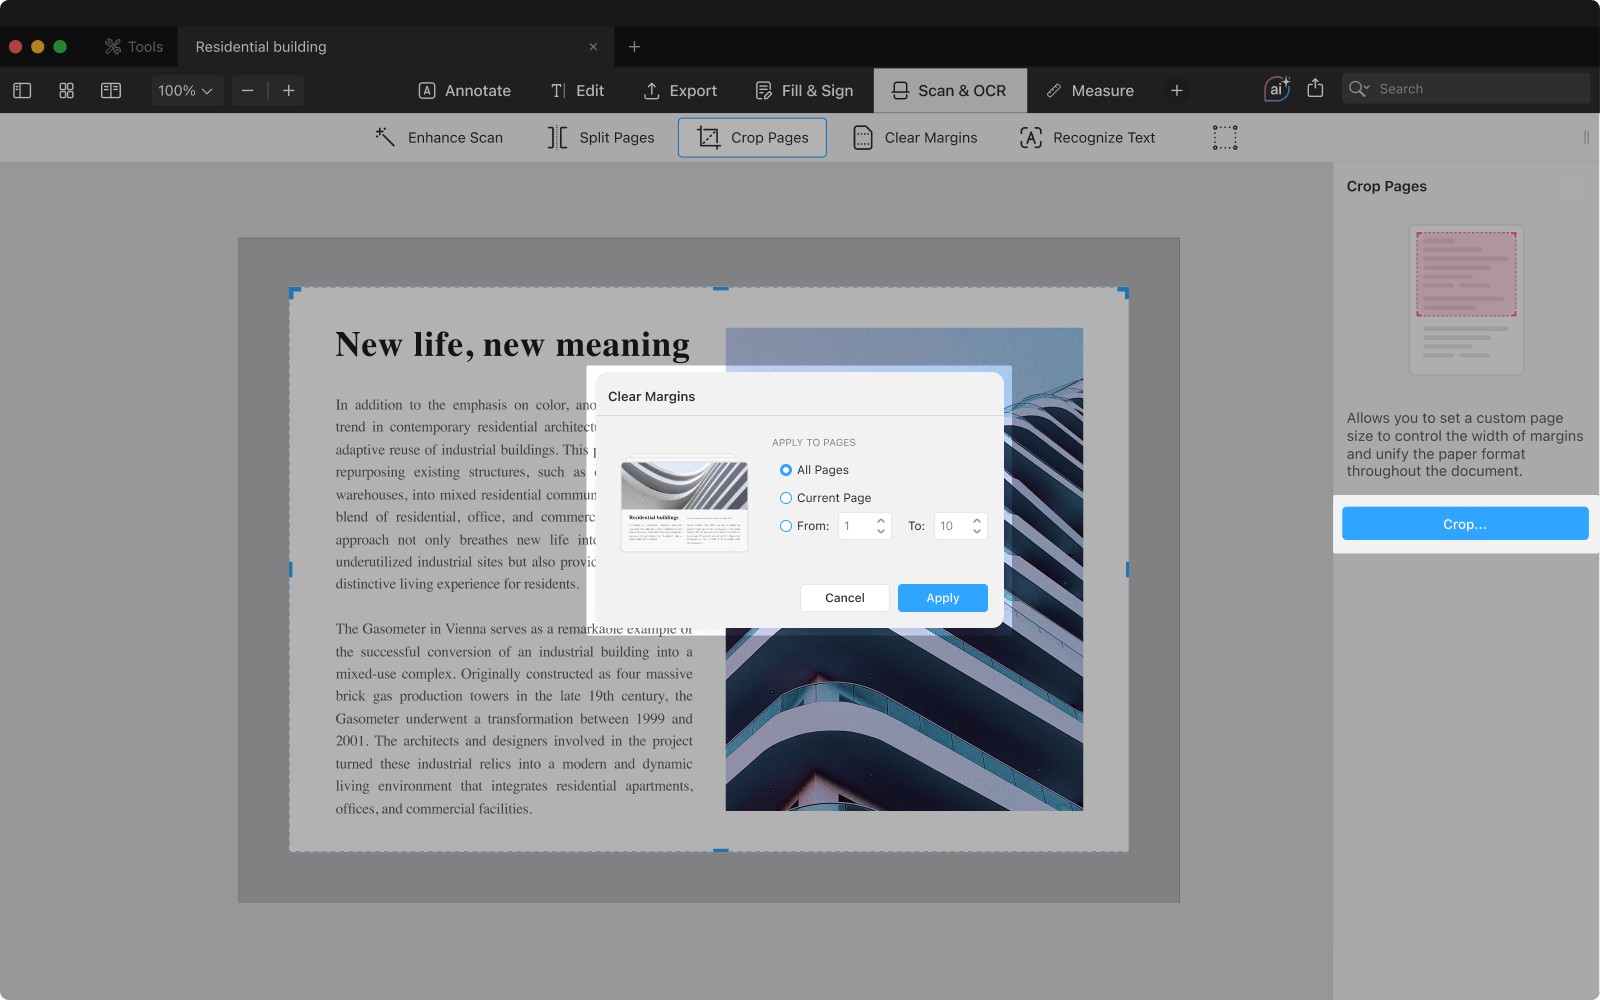This screenshot has width=1600, height=1000.
Task: Open the thumbnail grid view icon
Action: click(66, 91)
